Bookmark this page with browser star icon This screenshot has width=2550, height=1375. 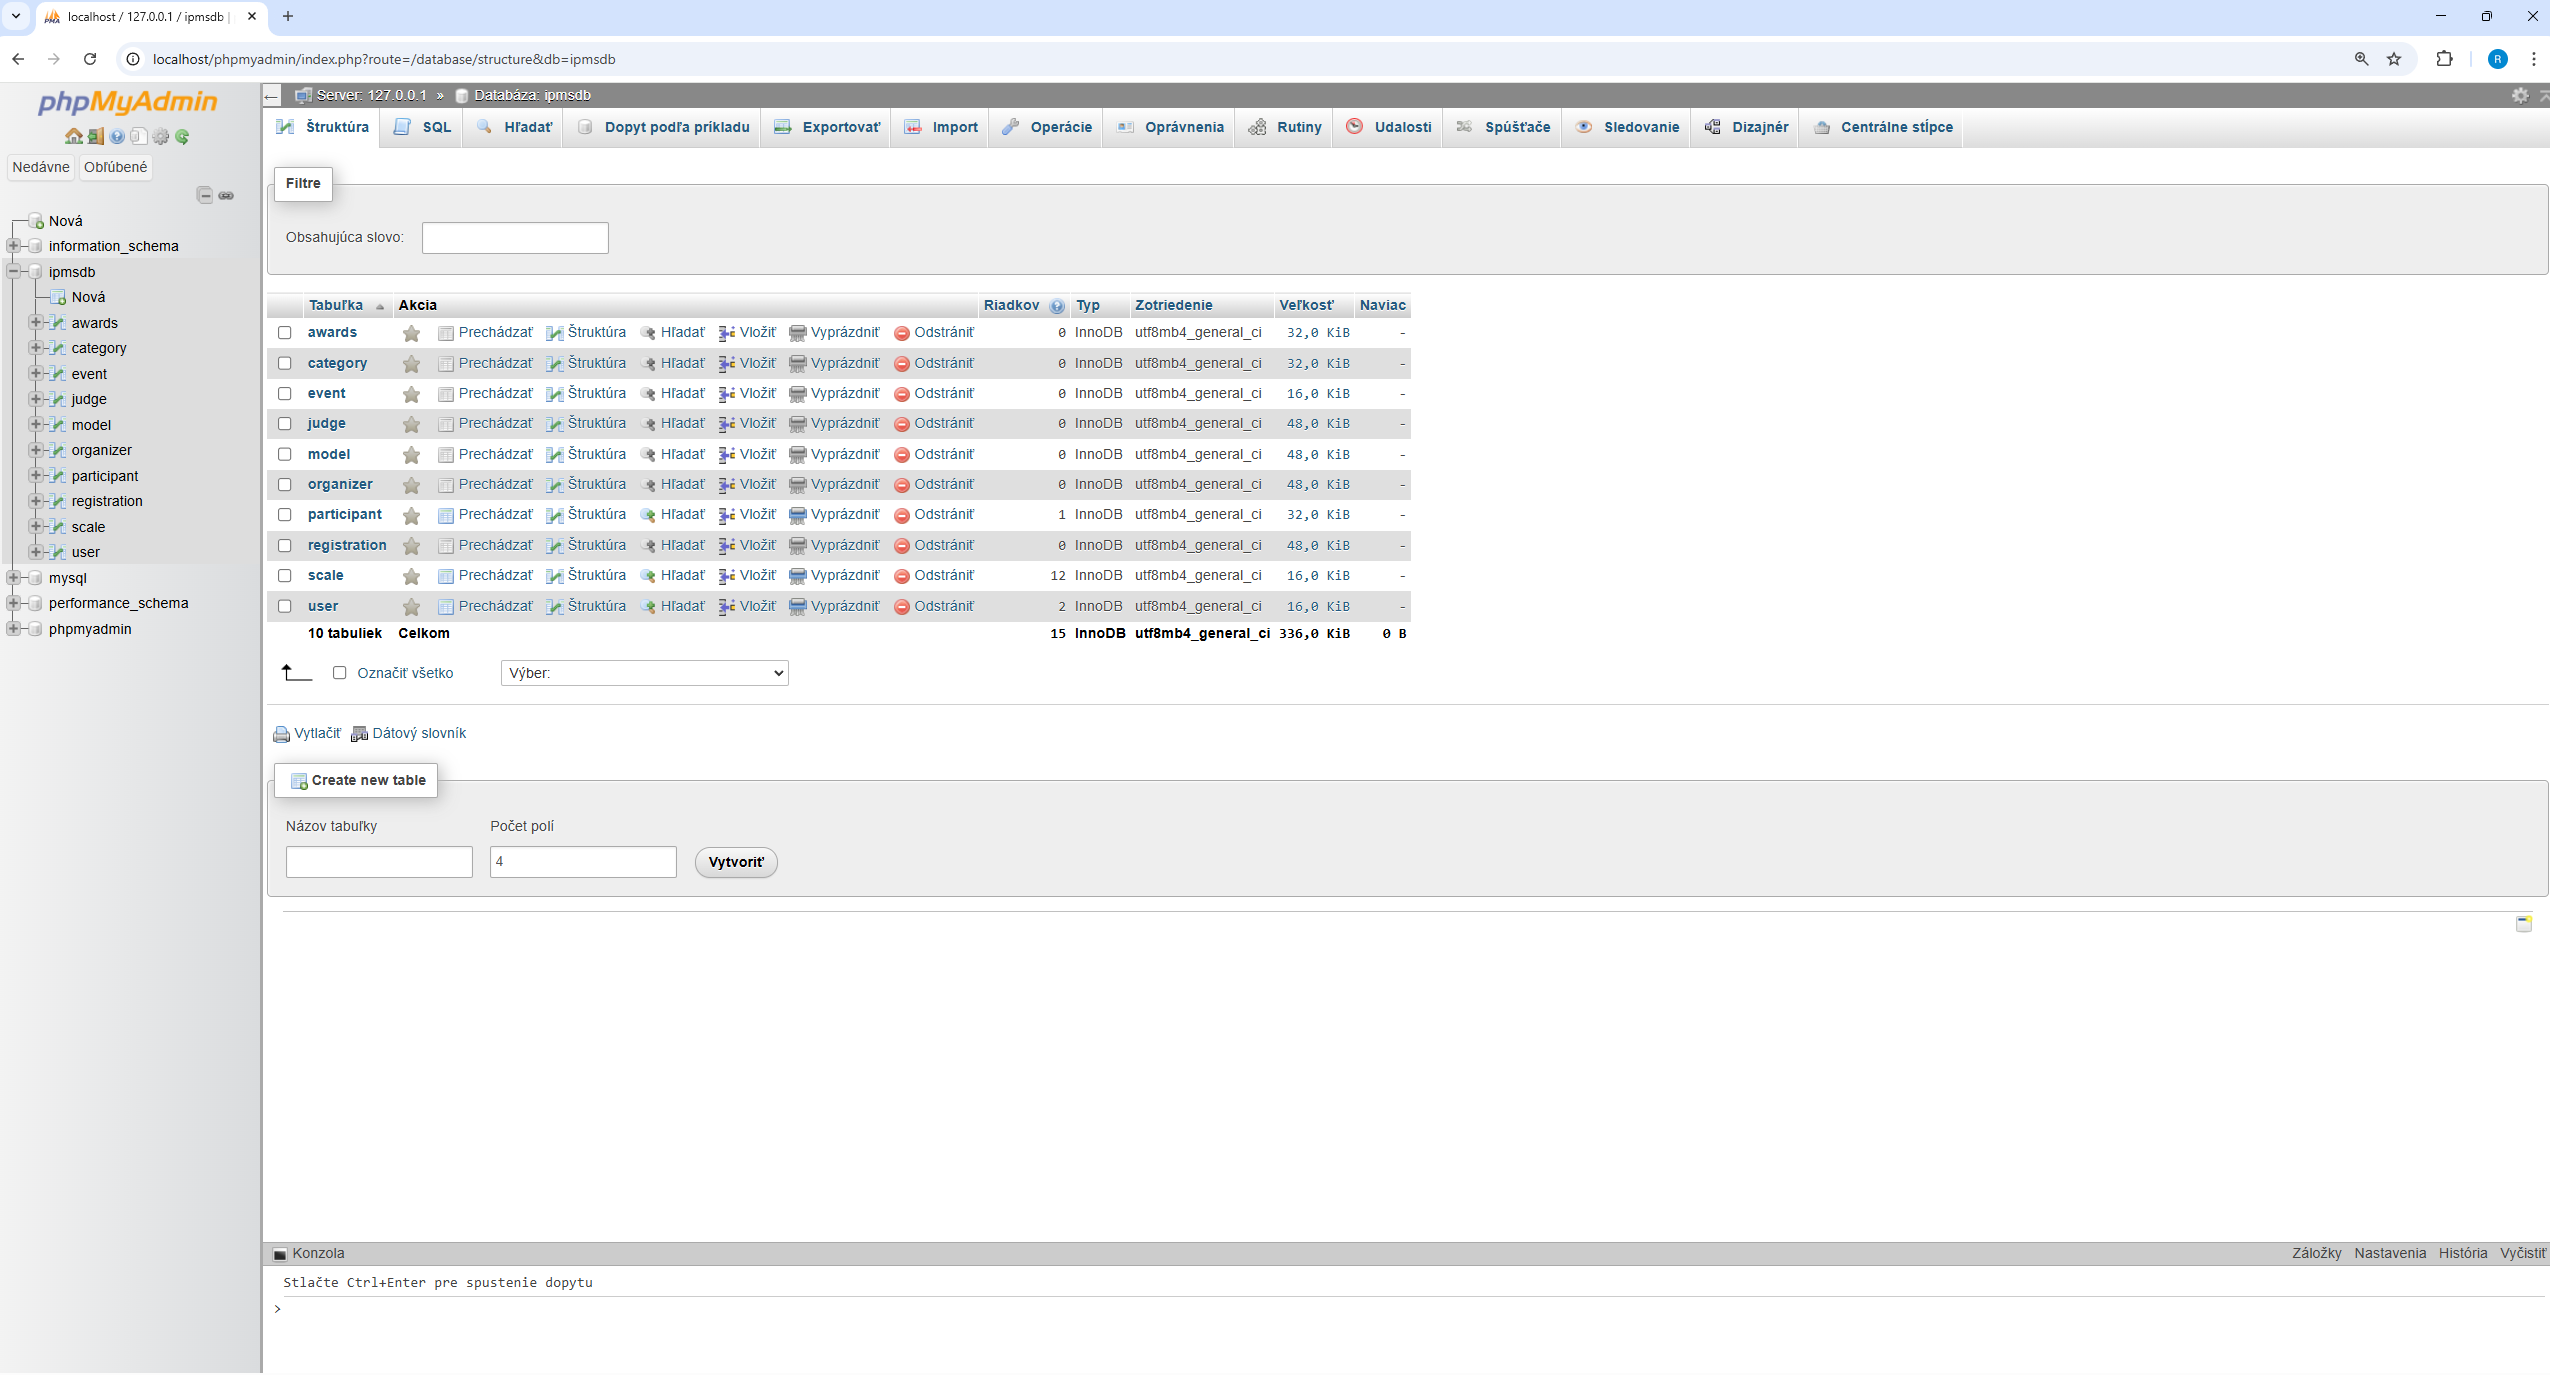point(2394,59)
